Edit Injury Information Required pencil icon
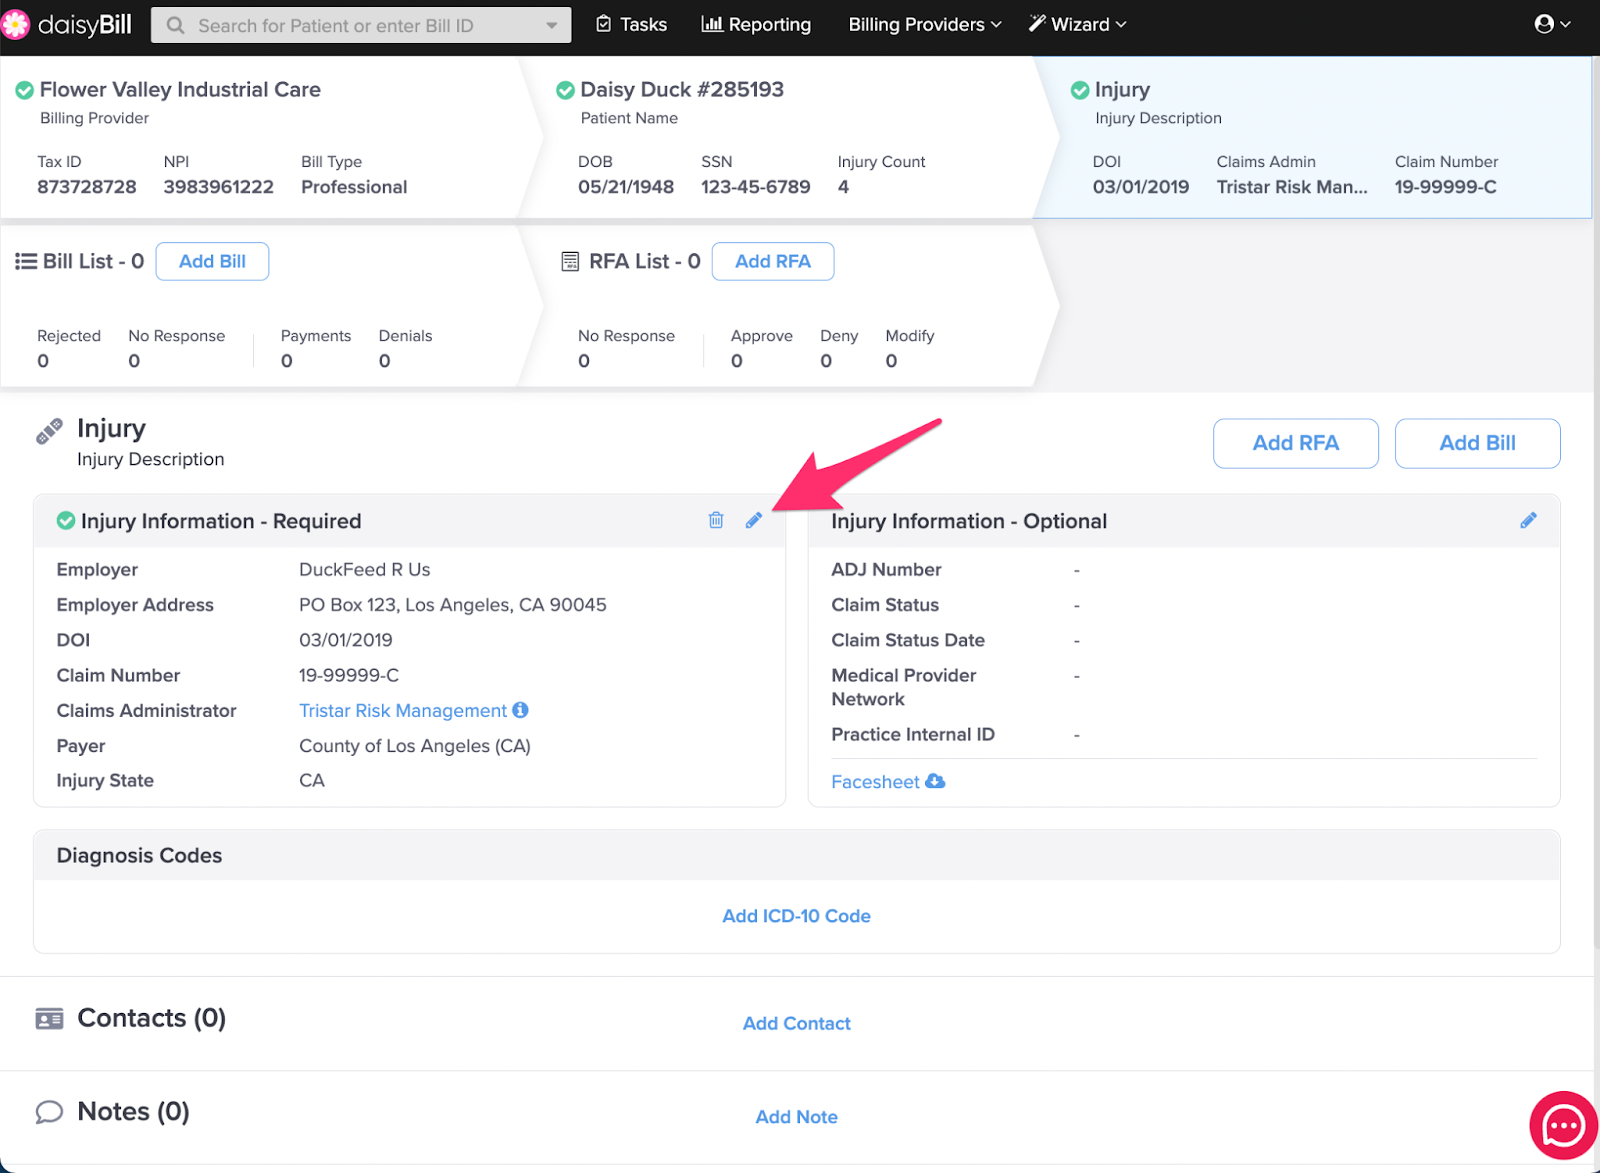1600x1173 pixels. 754,520
